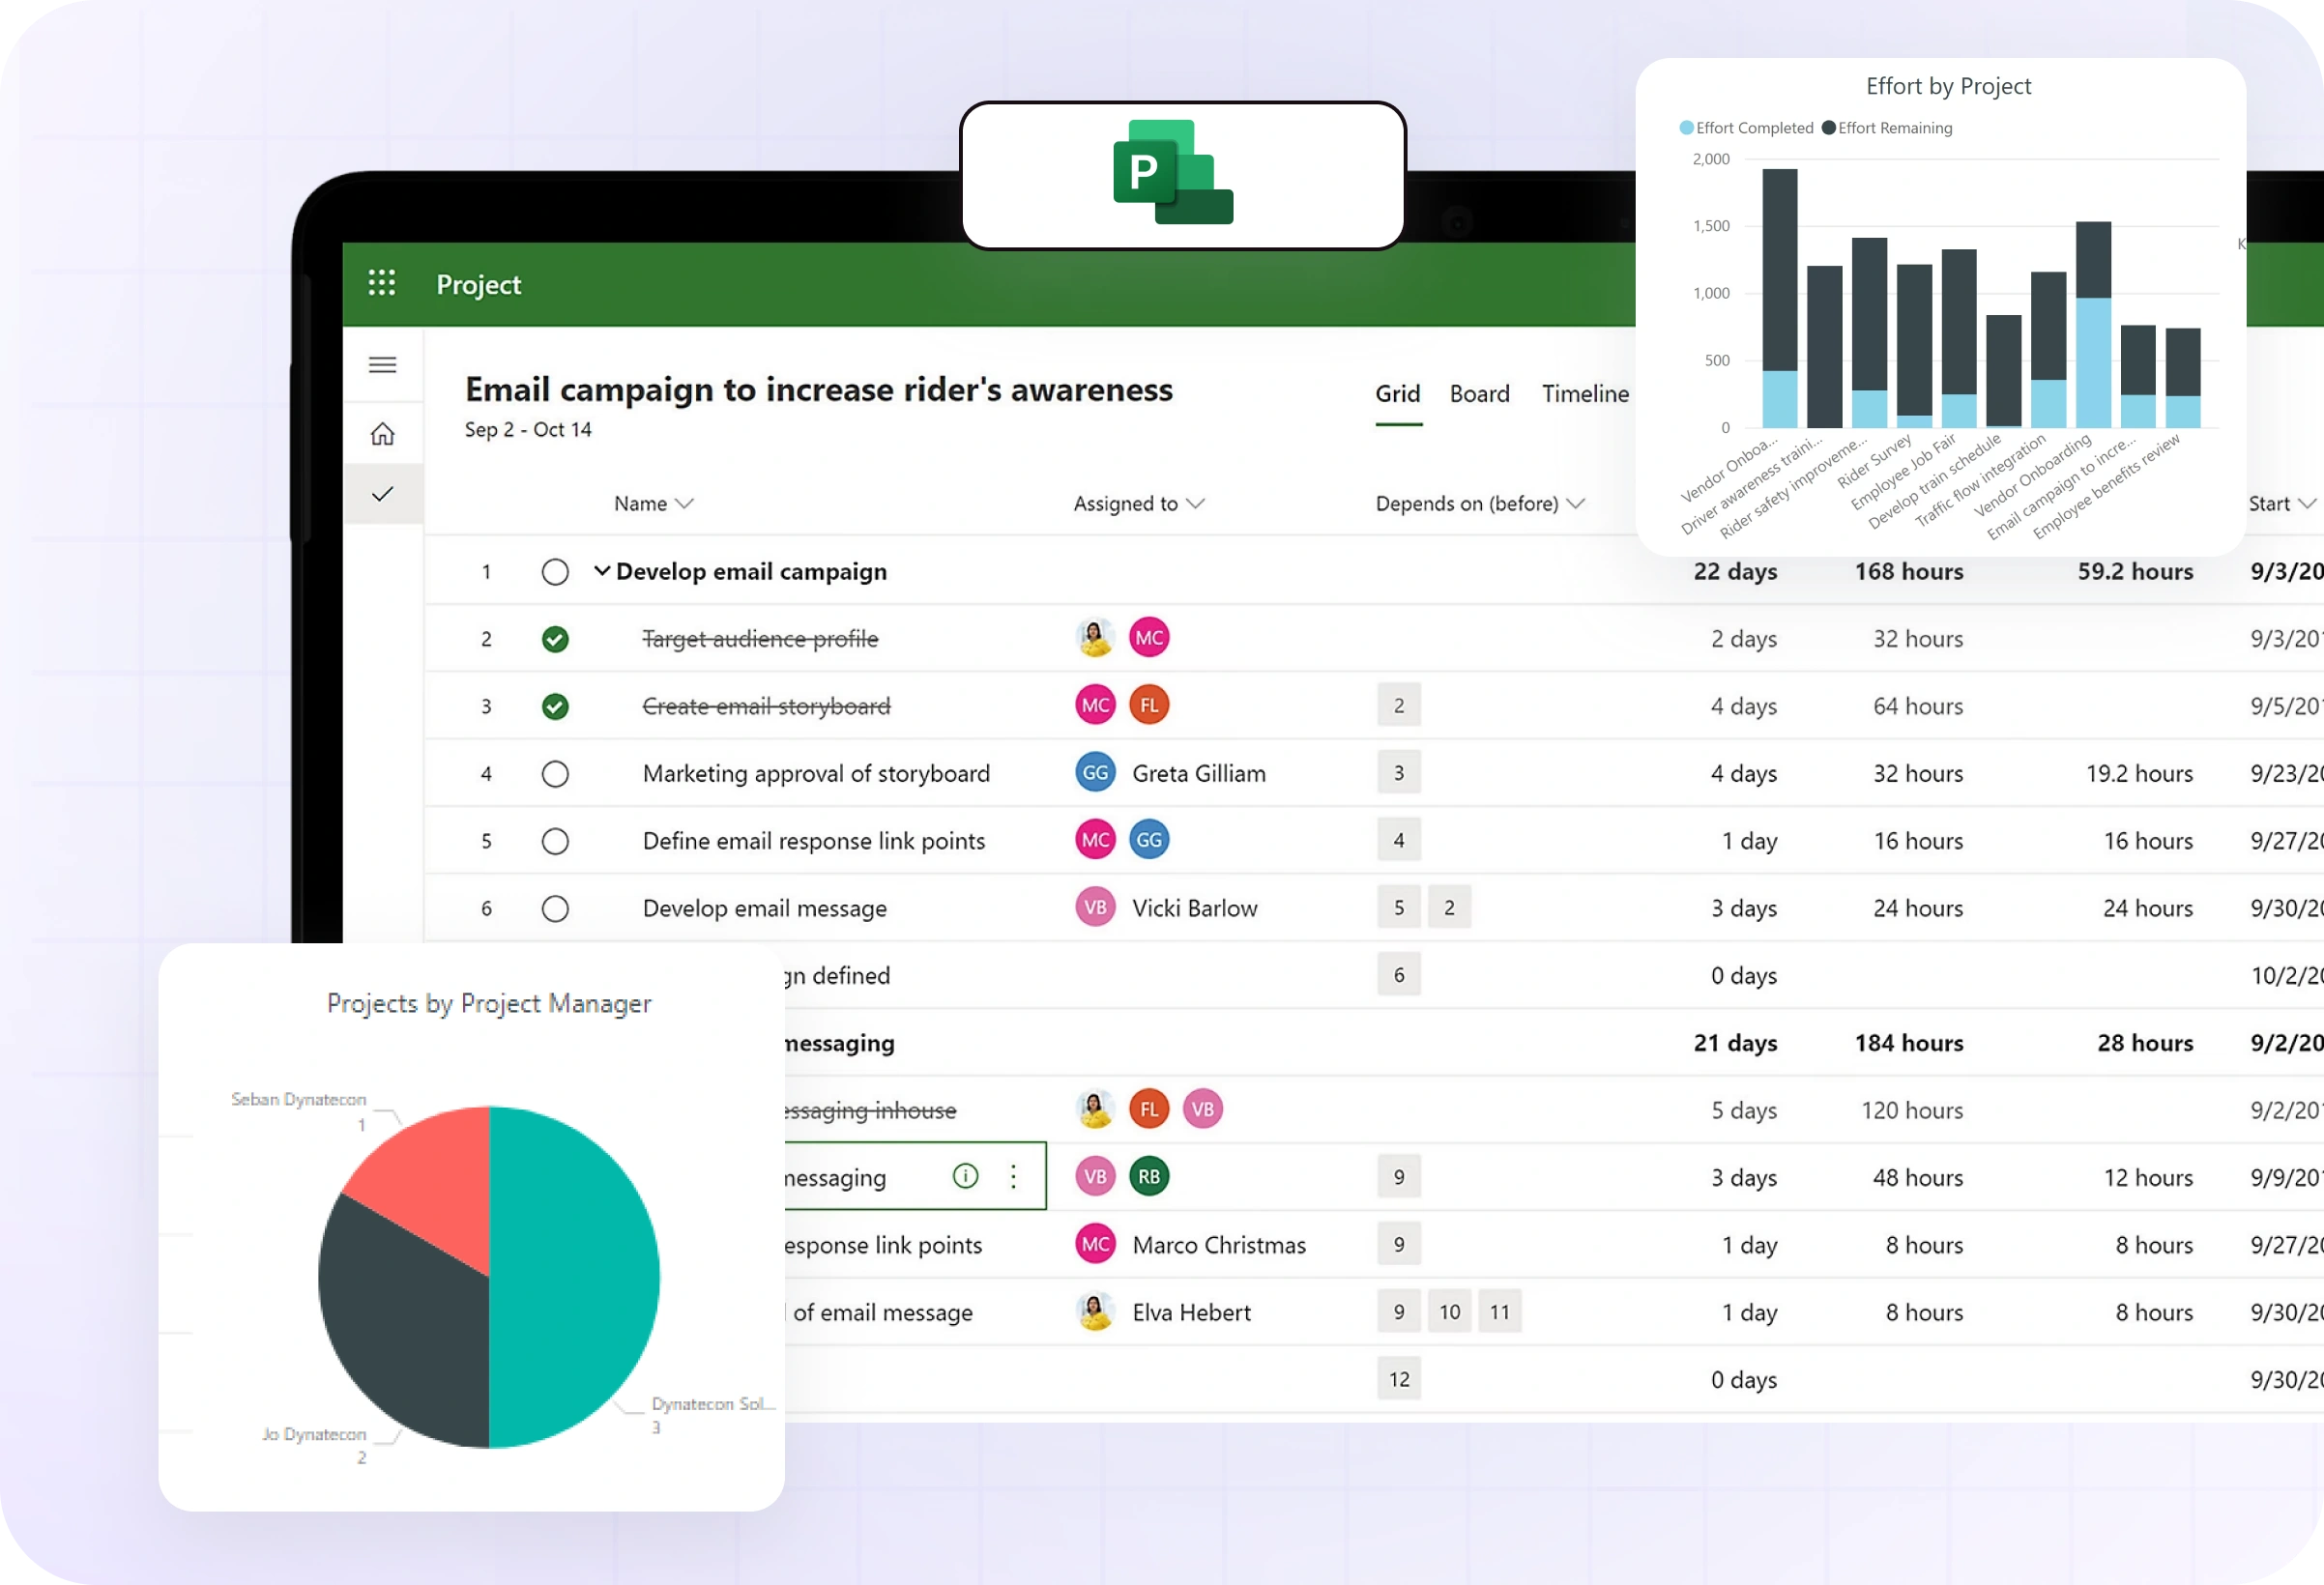The image size is (2324, 1585).
Task: Click photo avatar on Target audience profile row
Action: pyautogui.click(x=1095, y=638)
